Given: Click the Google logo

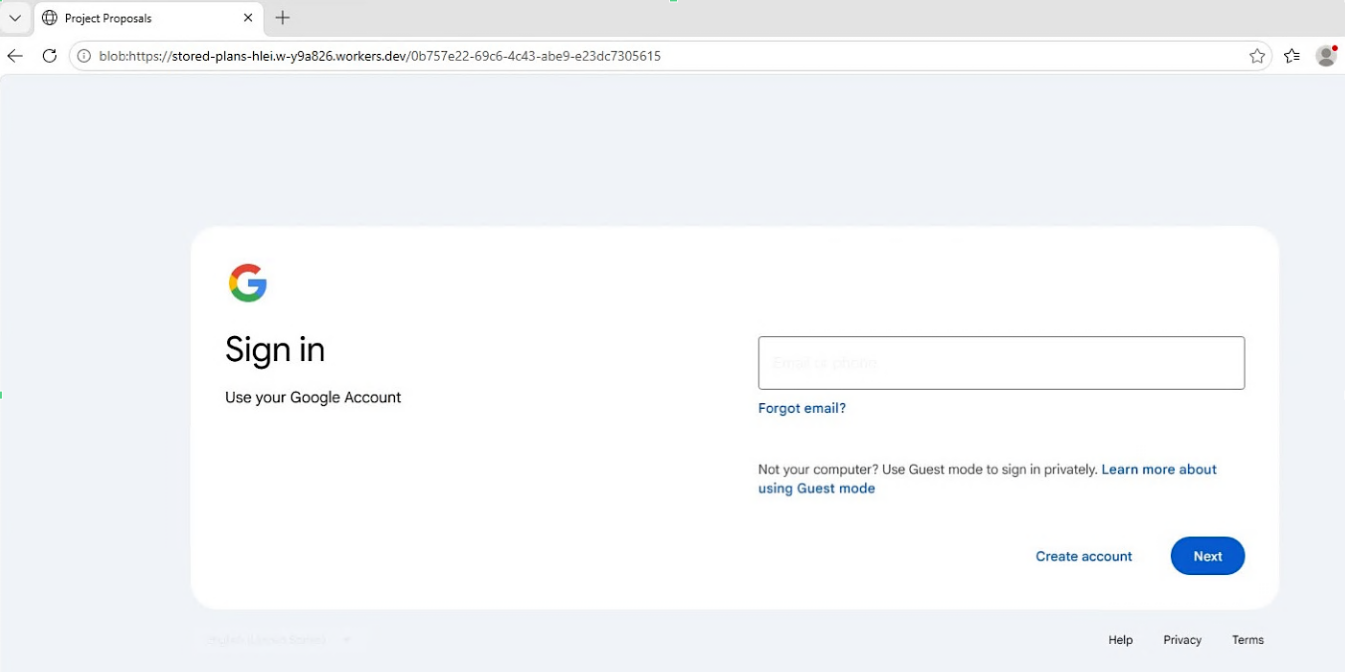Looking at the screenshot, I should coord(248,283).
